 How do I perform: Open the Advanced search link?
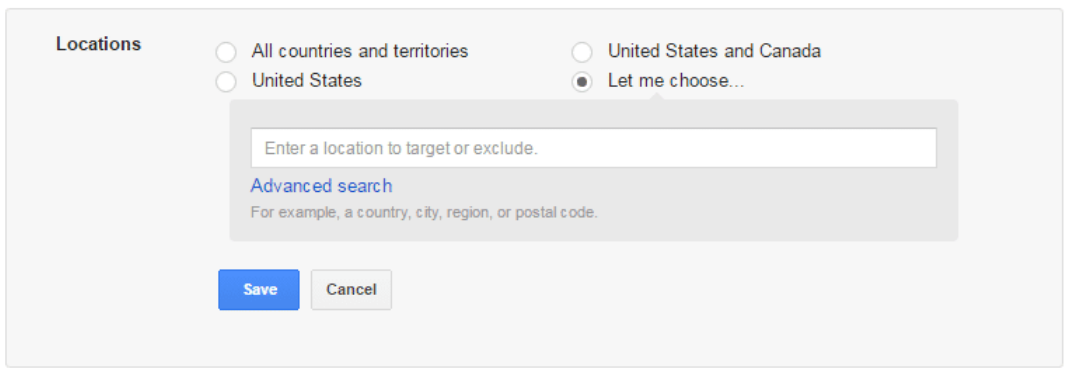pos(321,186)
